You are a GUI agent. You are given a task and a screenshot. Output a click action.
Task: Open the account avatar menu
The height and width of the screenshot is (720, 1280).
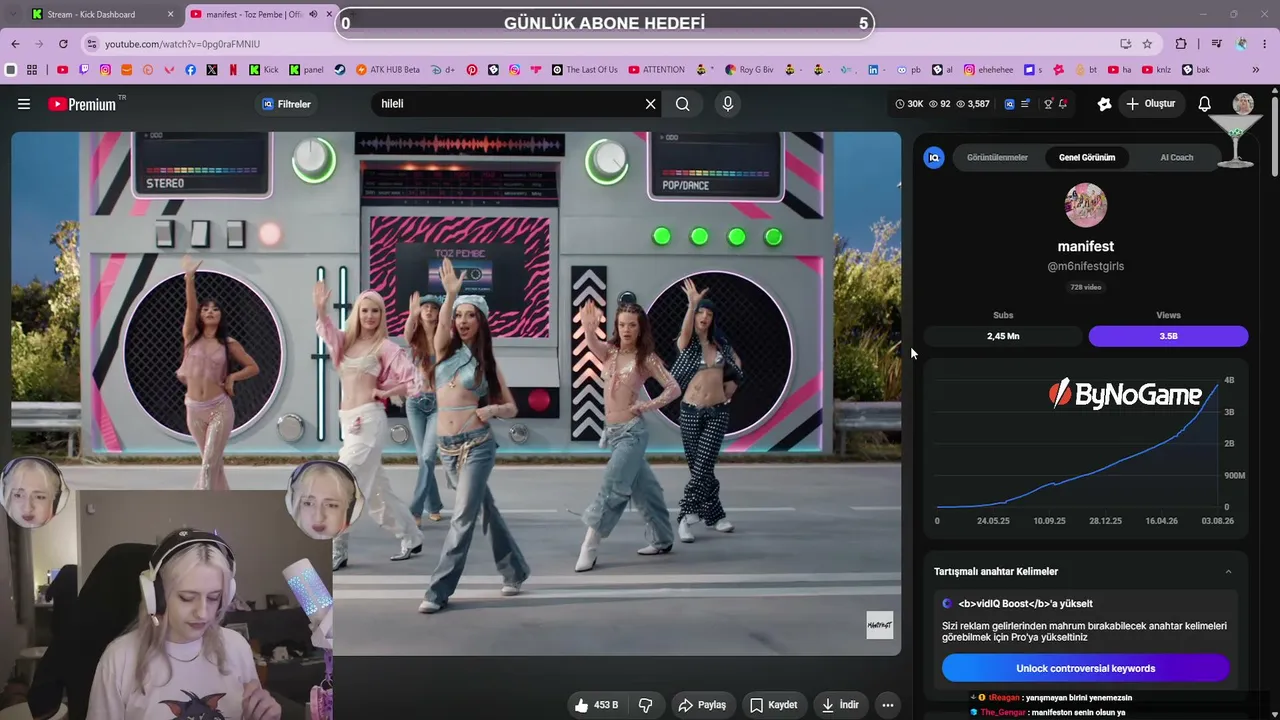1243,104
